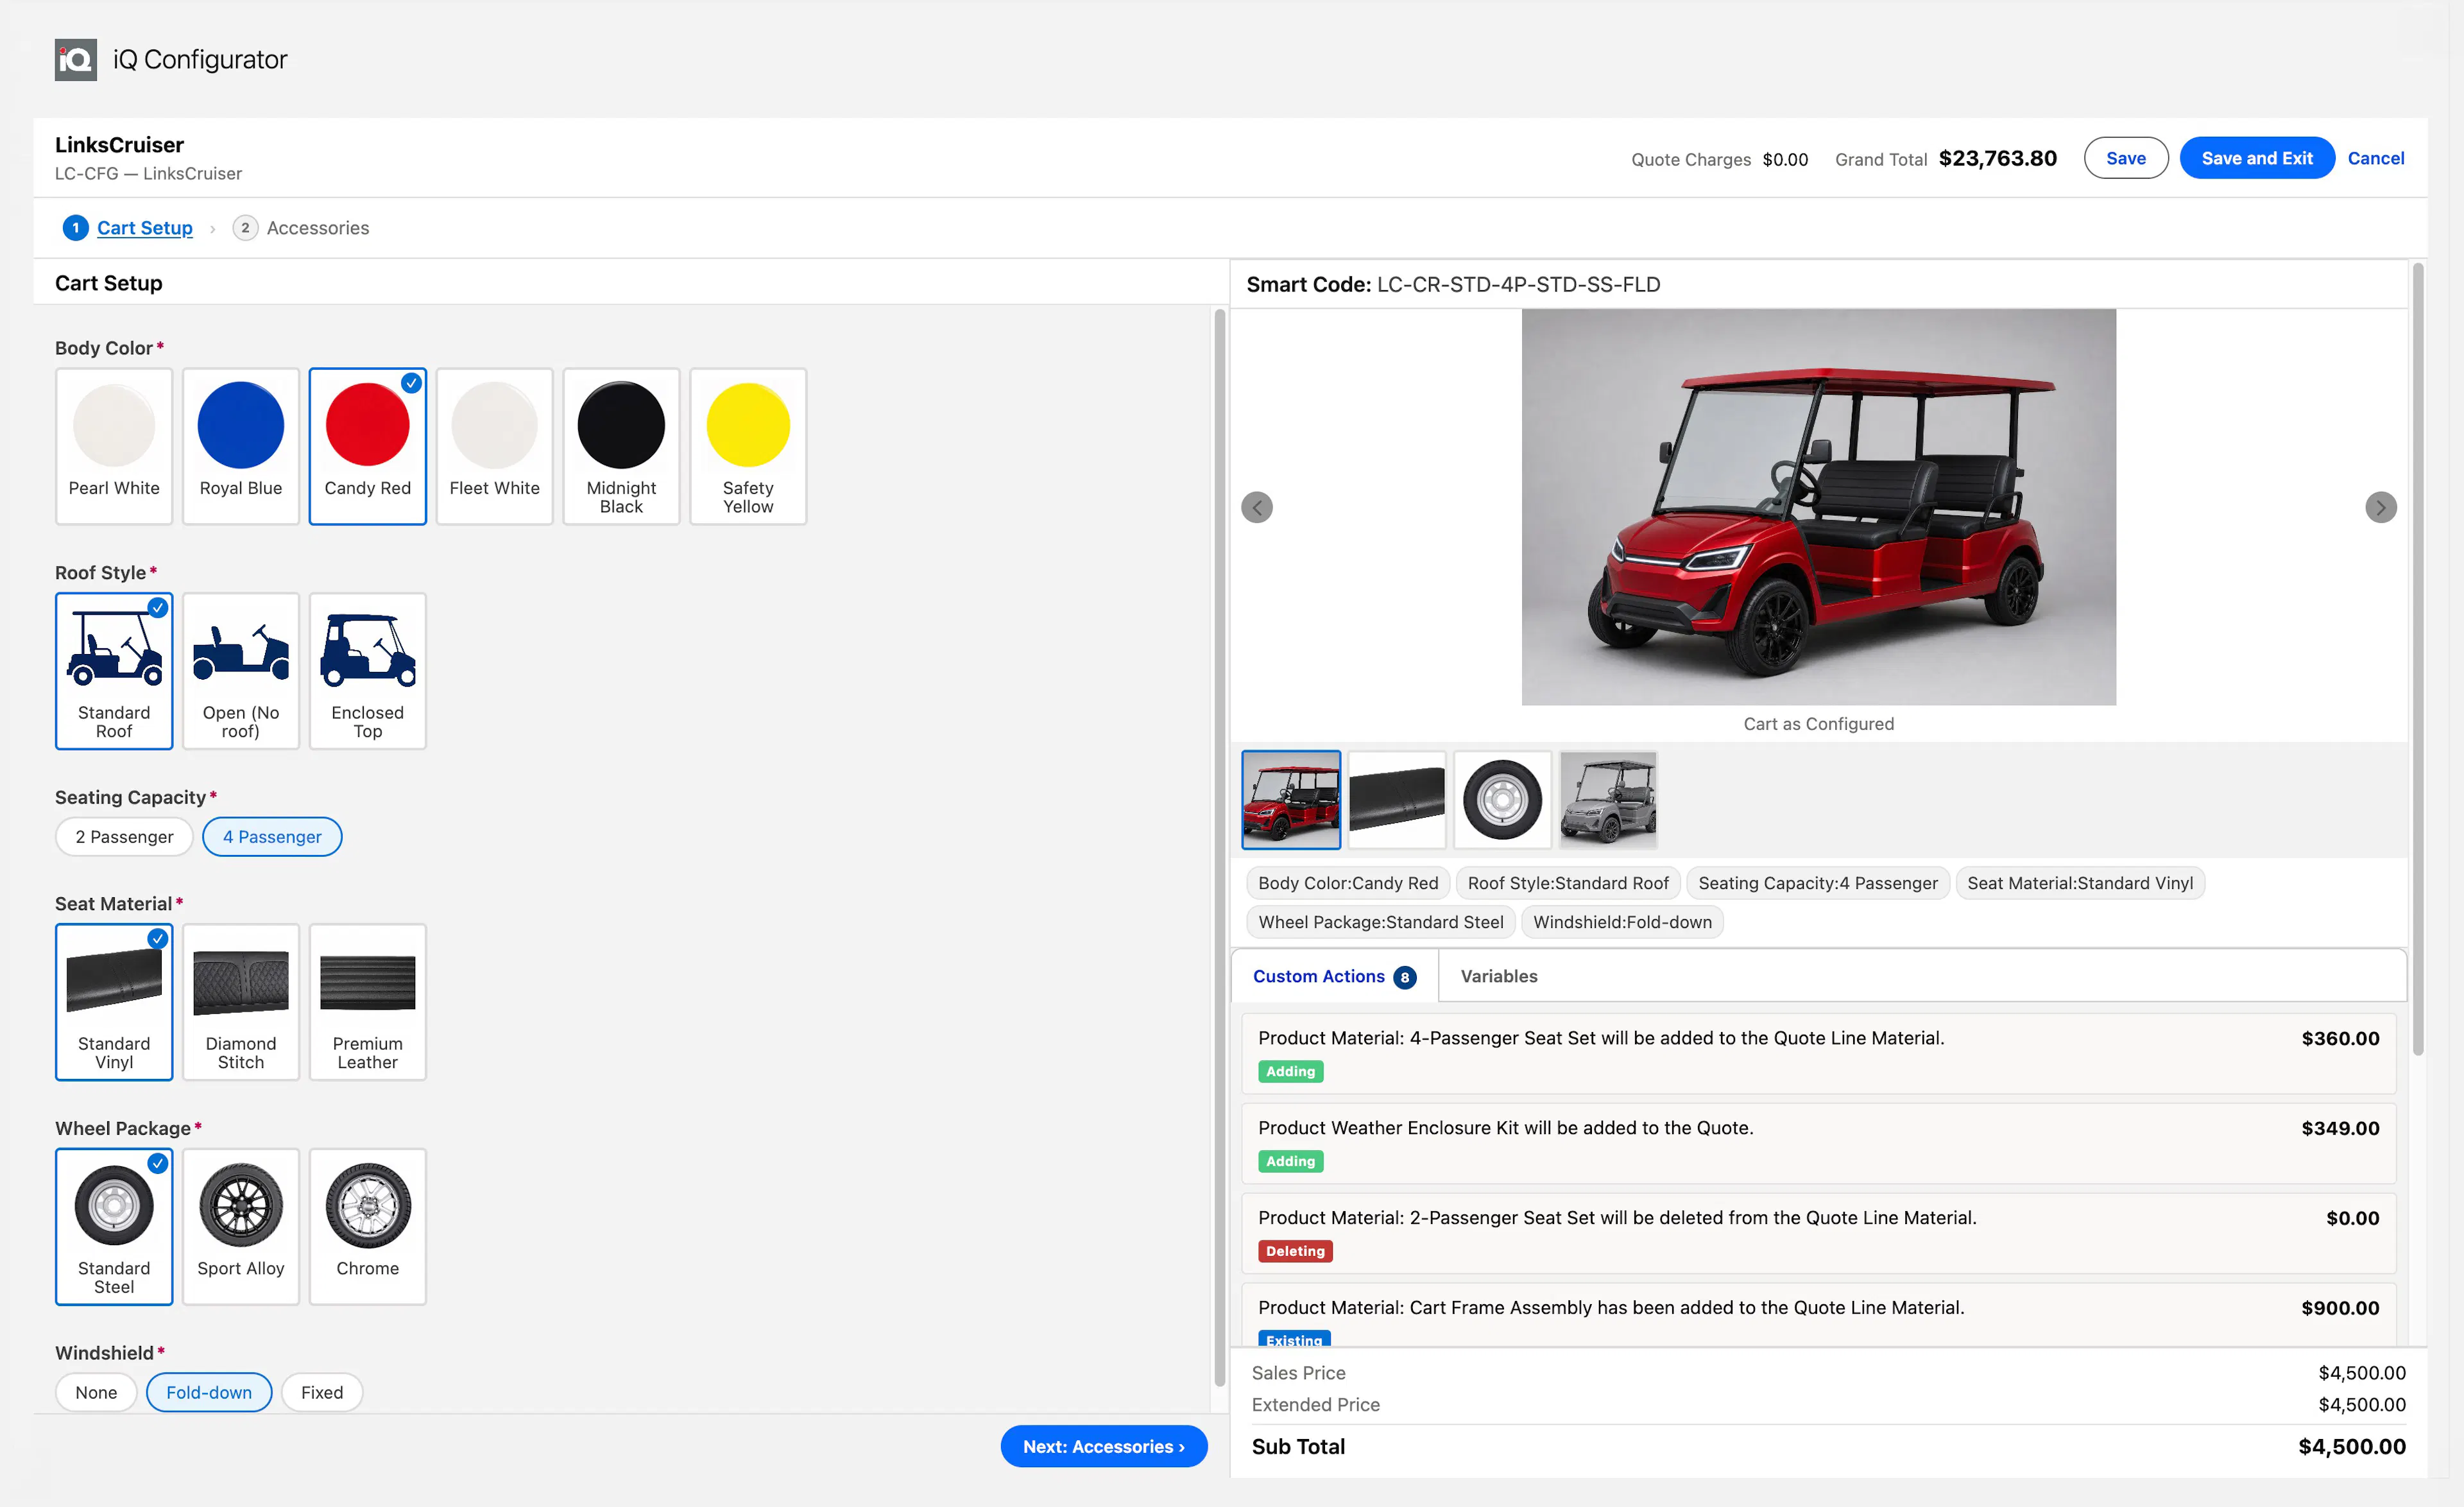Open the Cart Setup step
Viewport: 2464px width, 1507px height.
pyautogui.click(x=144, y=228)
